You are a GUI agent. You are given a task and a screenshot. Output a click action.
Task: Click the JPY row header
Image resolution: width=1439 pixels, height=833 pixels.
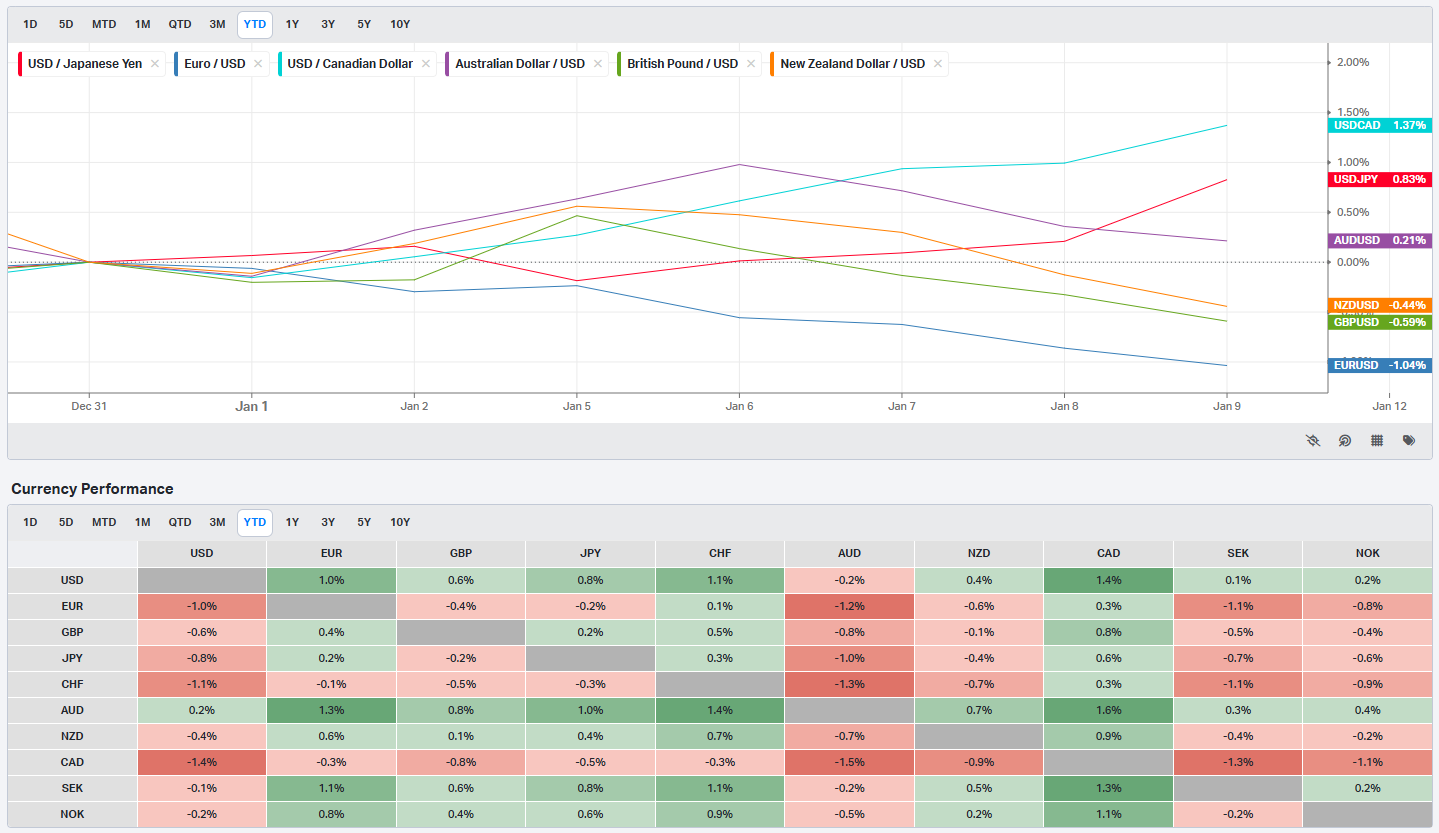click(x=72, y=658)
